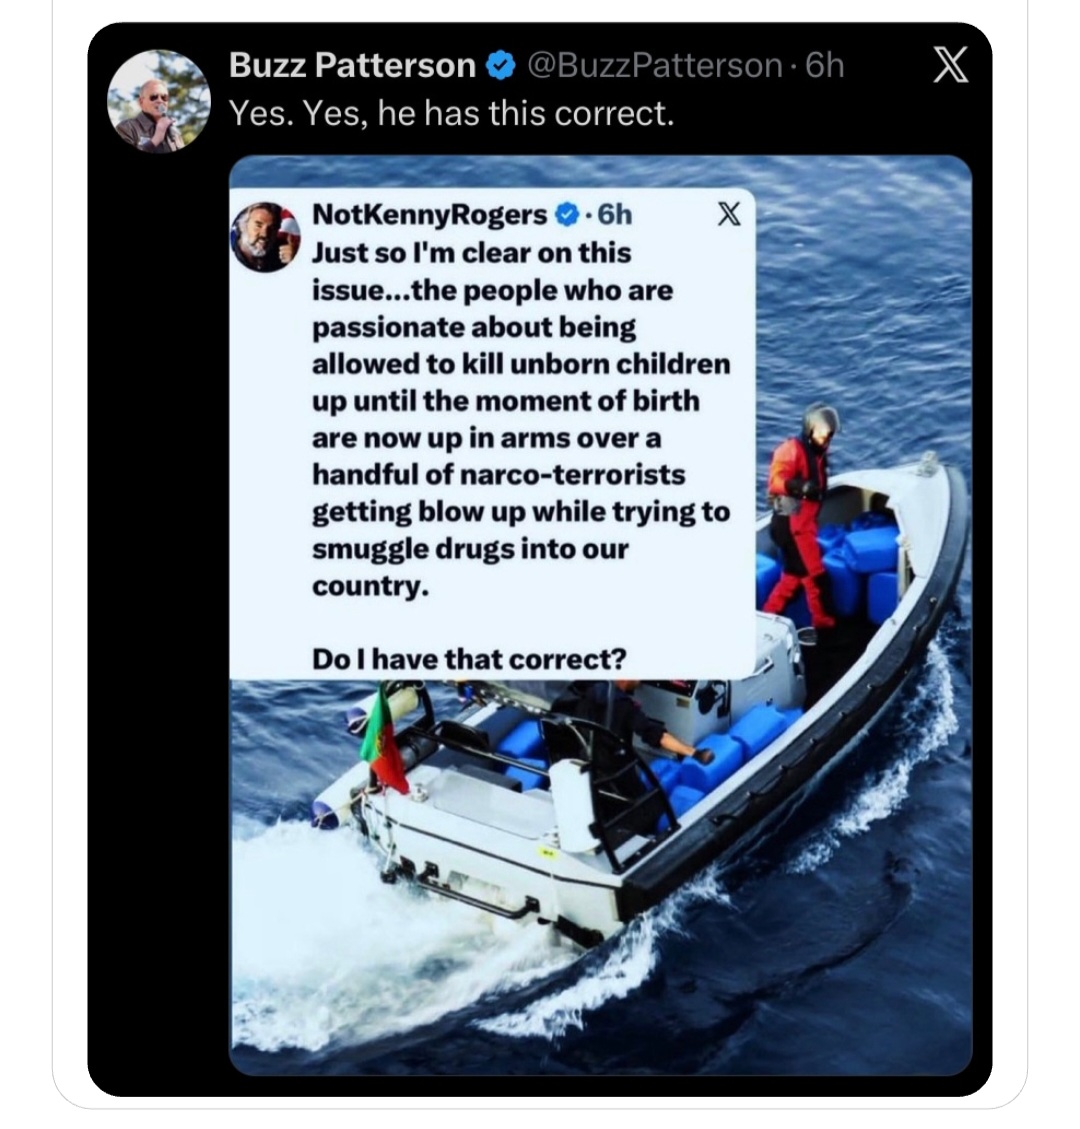Click the X logo beside Buzz Patterson's post
The width and height of the screenshot is (1080, 1129).
click(950, 65)
